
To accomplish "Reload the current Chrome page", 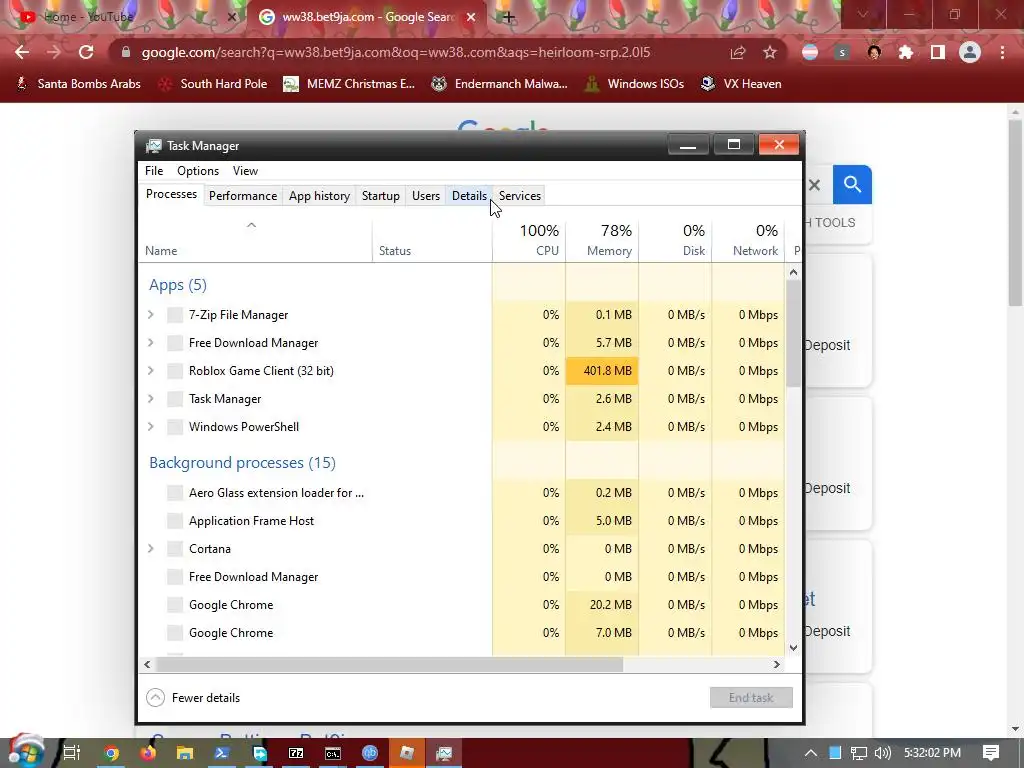I will [86, 52].
